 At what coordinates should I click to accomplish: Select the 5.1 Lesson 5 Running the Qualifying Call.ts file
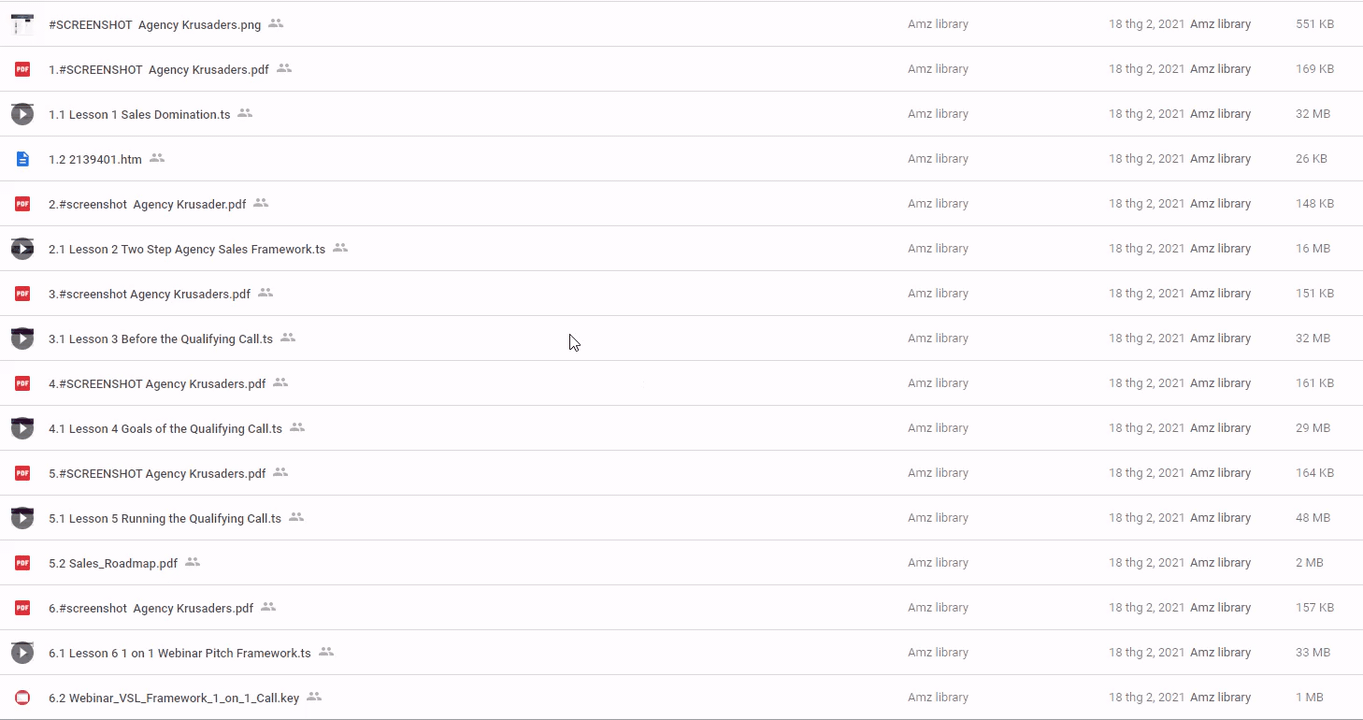(x=165, y=519)
